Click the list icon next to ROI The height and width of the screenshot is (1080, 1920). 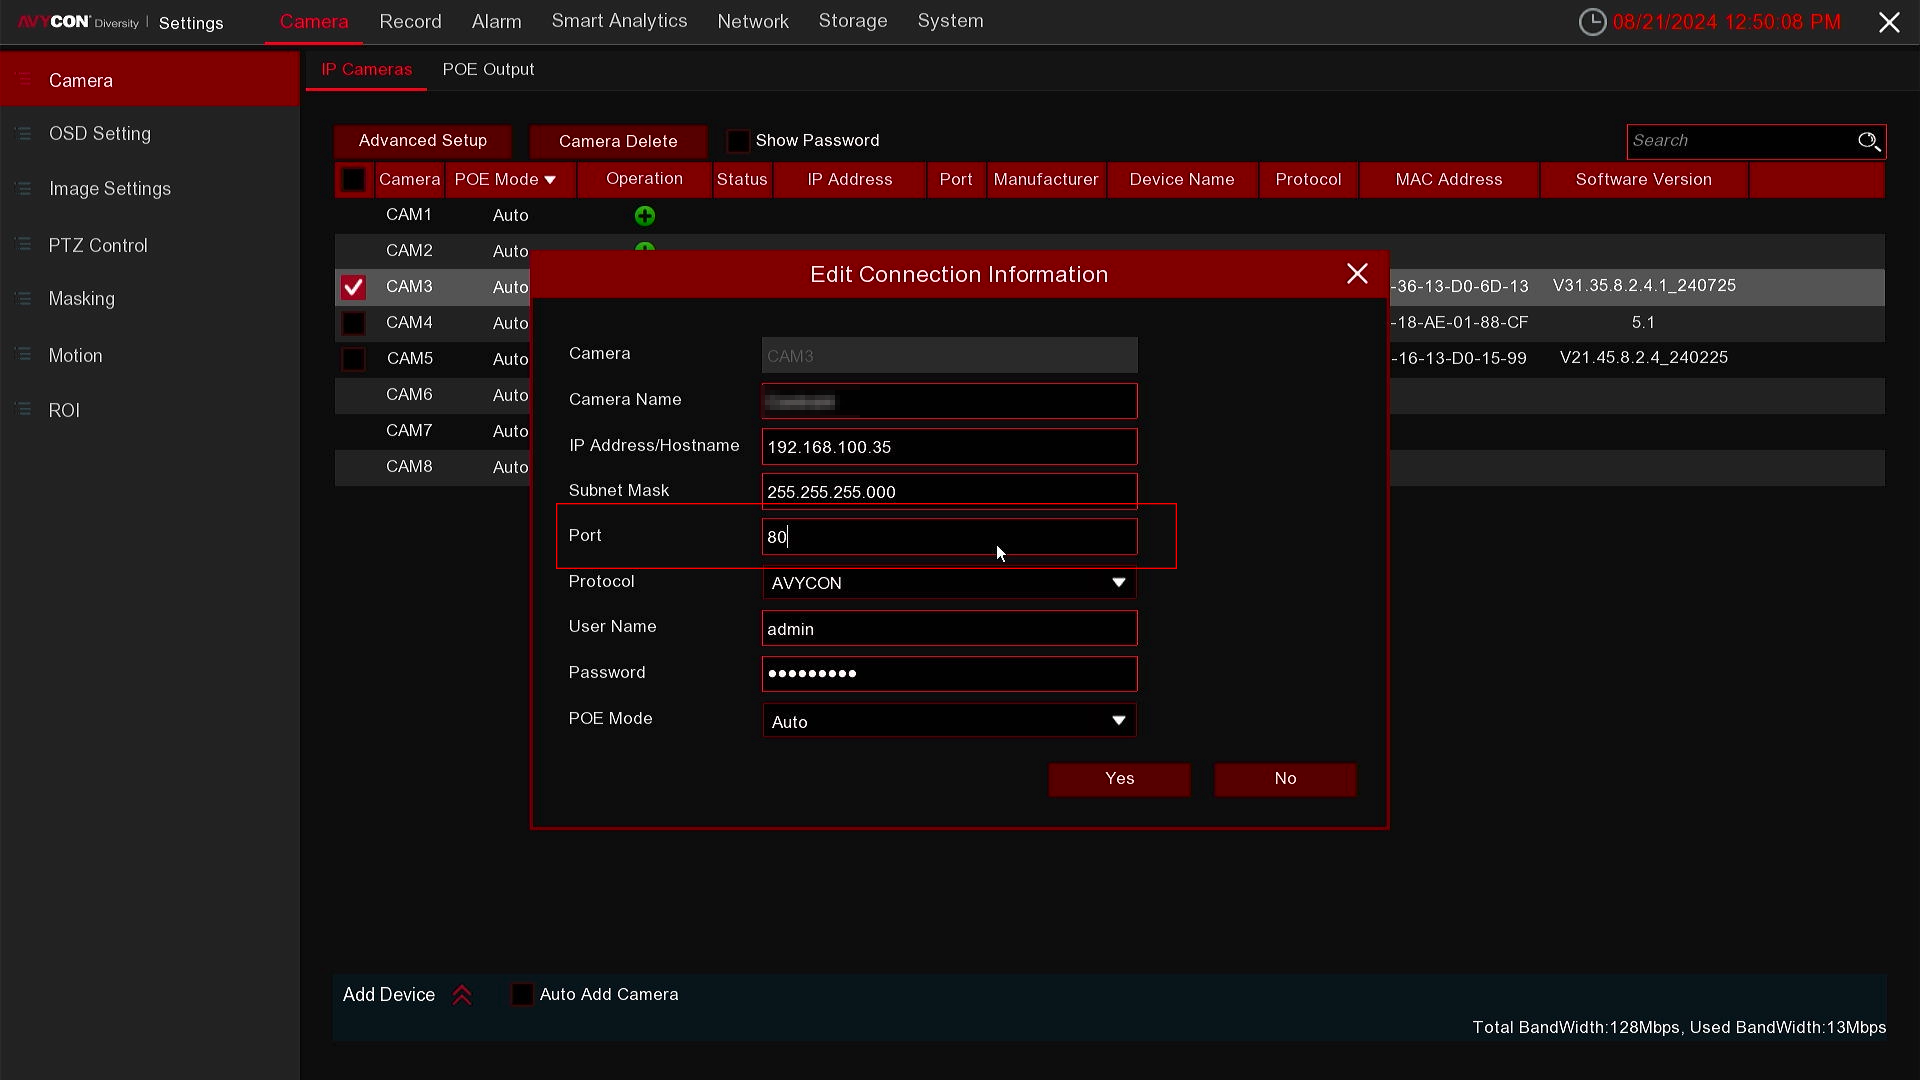23,410
